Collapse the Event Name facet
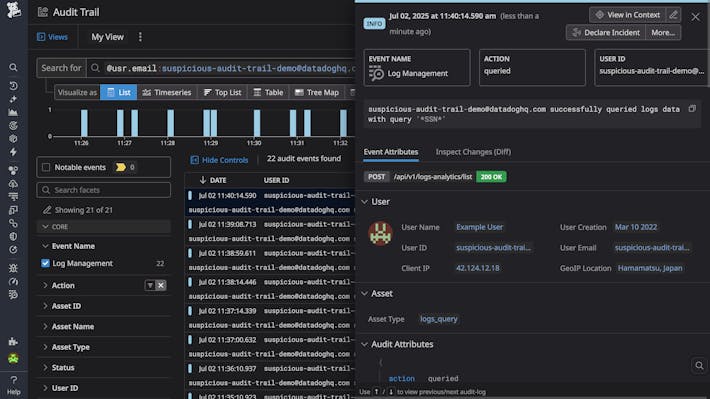The height and width of the screenshot is (399, 710). tap(45, 246)
